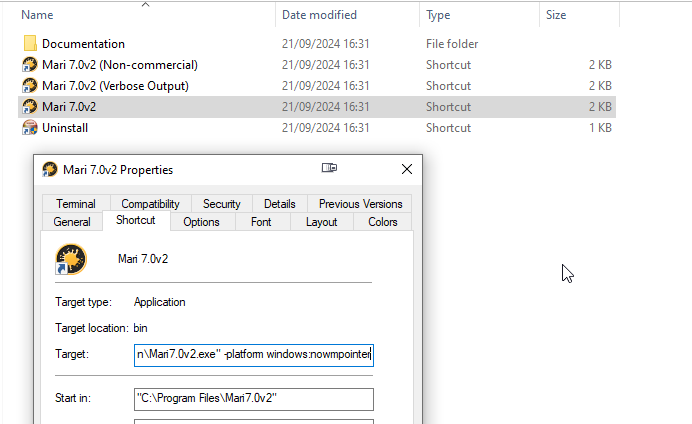Sort files by Name column header
This screenshot has height=424, width=692.
coord(37,15)
